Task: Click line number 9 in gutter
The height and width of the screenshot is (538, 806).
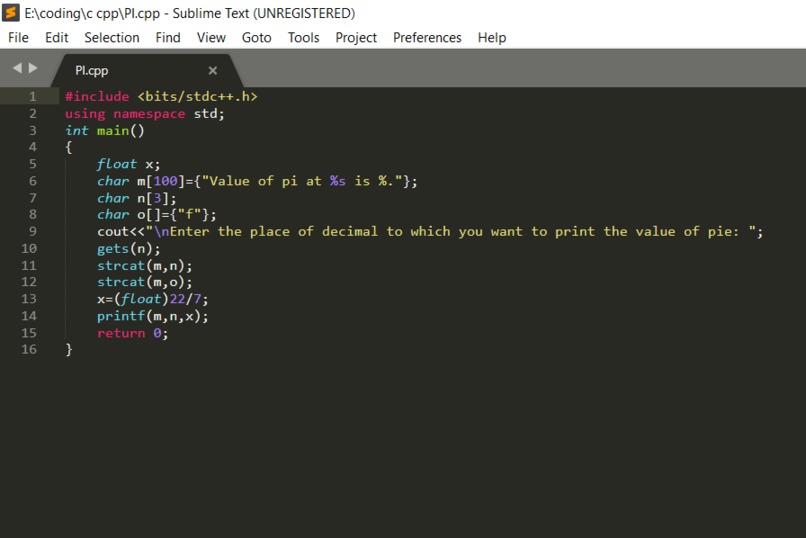Action: point(32,231)
